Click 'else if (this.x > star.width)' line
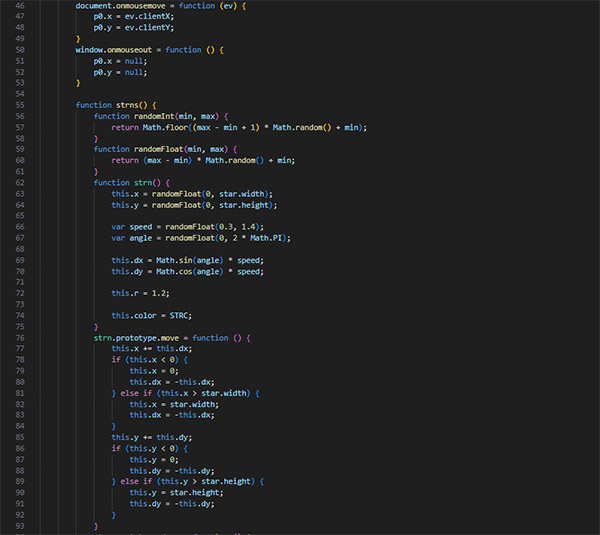Image resolution: width=600 pixels, height=535 pixels. coord(185,393)
